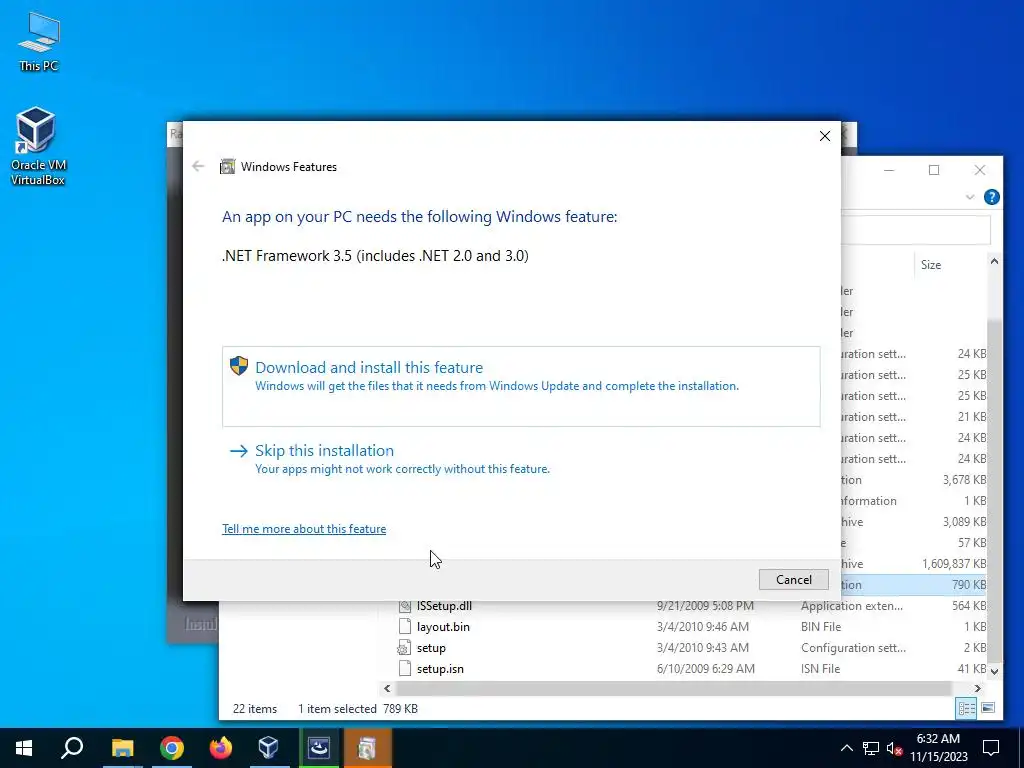Screen dimensions: 1024x768
Task: Click layout.bin file icon
Action: (x=405, y=627)
